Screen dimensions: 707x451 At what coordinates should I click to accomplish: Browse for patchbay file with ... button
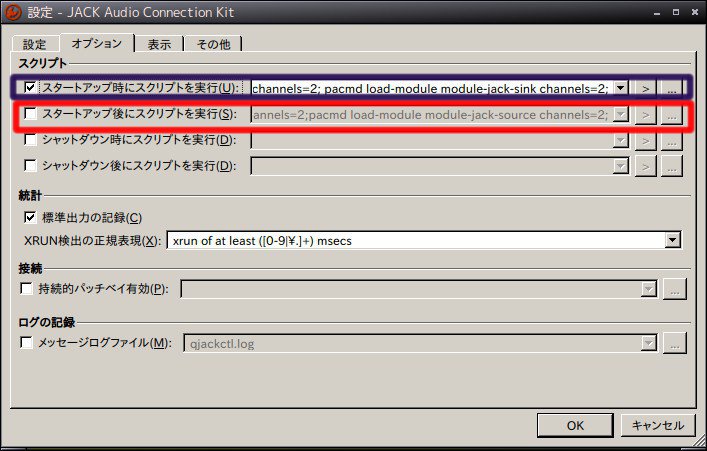coord(675,289)
